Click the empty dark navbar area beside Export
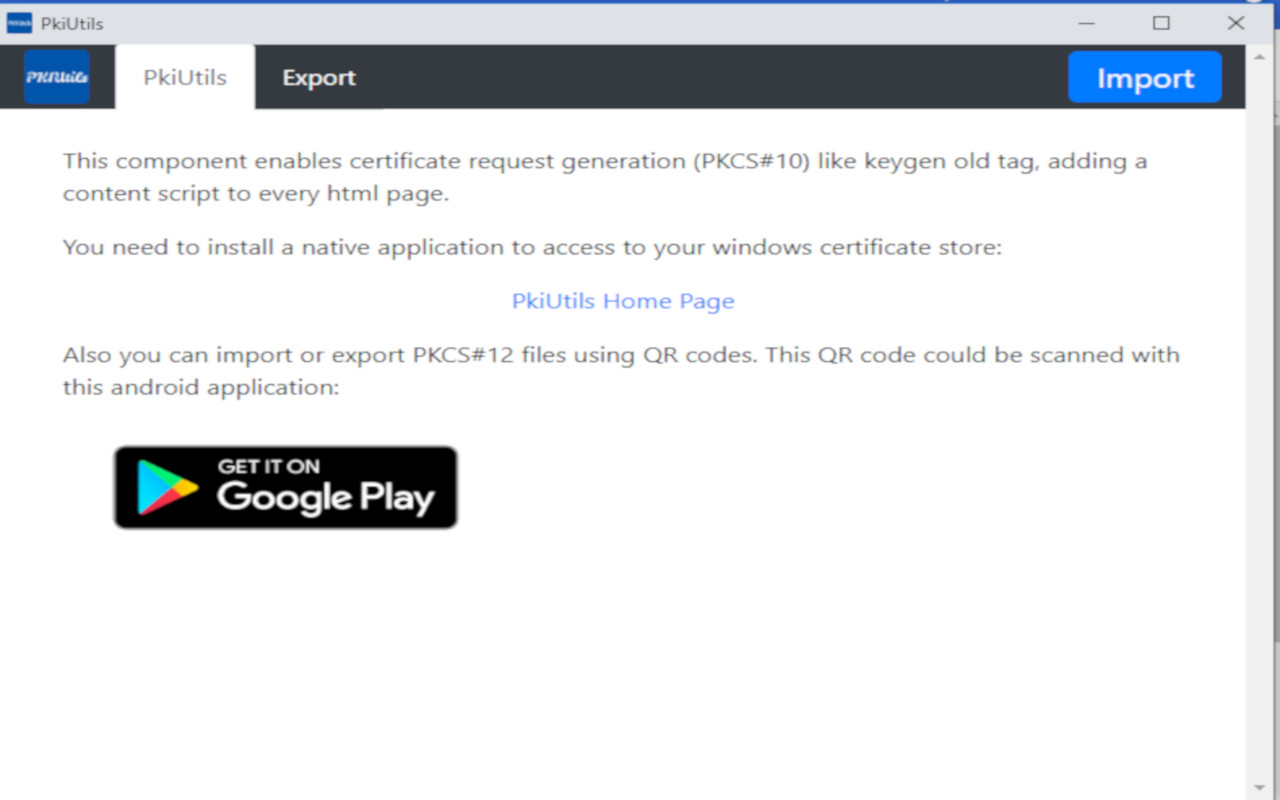 coord(700,77)
